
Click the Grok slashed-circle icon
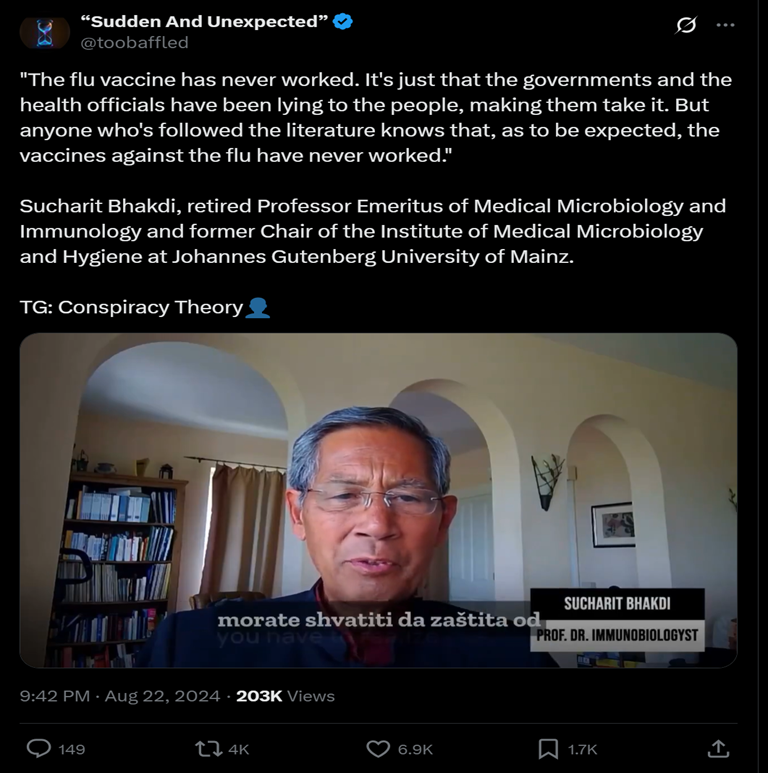(x=686, y=25)
